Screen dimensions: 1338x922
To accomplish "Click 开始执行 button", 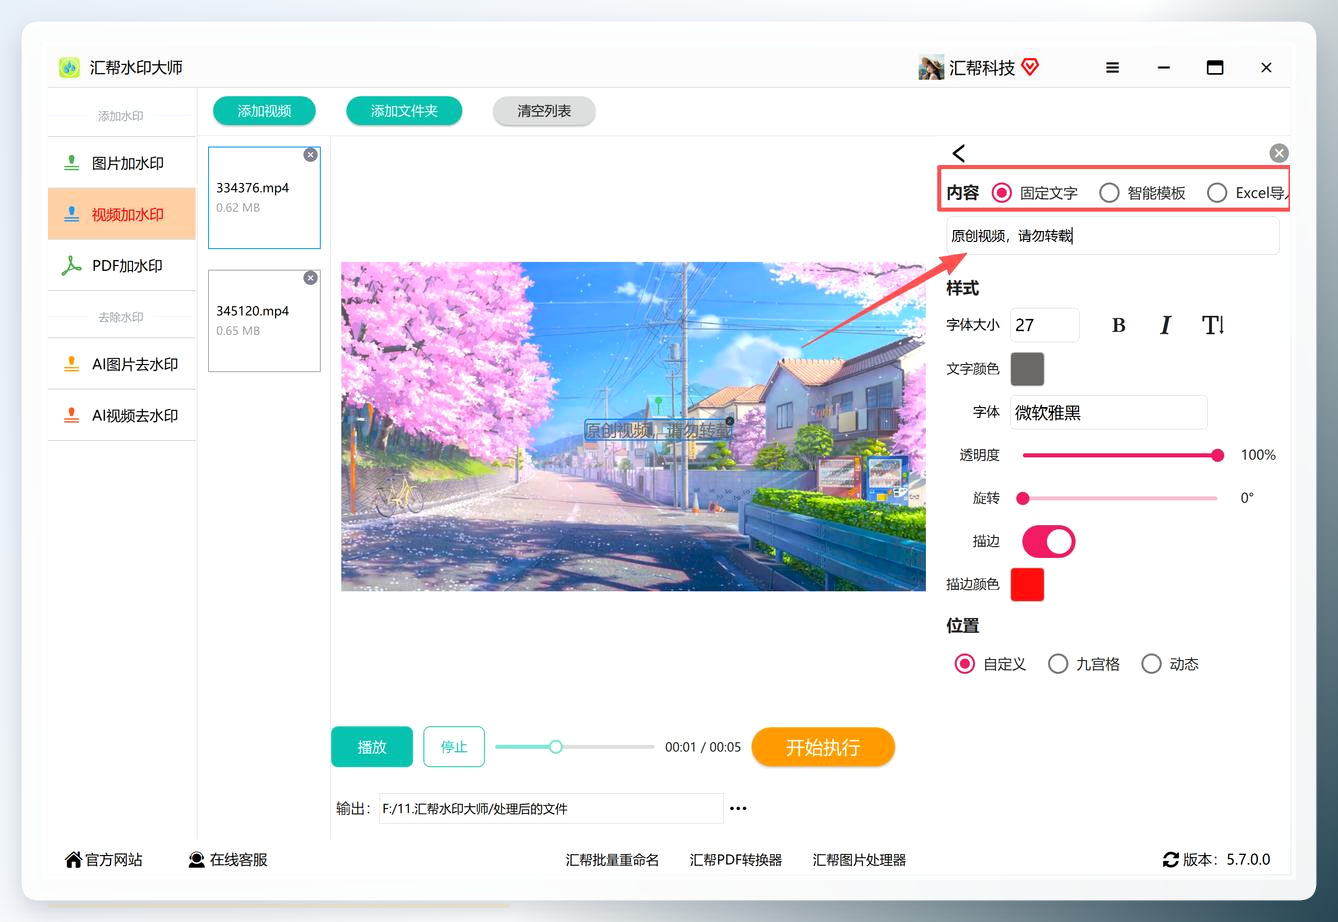I will tap(823, 747).
